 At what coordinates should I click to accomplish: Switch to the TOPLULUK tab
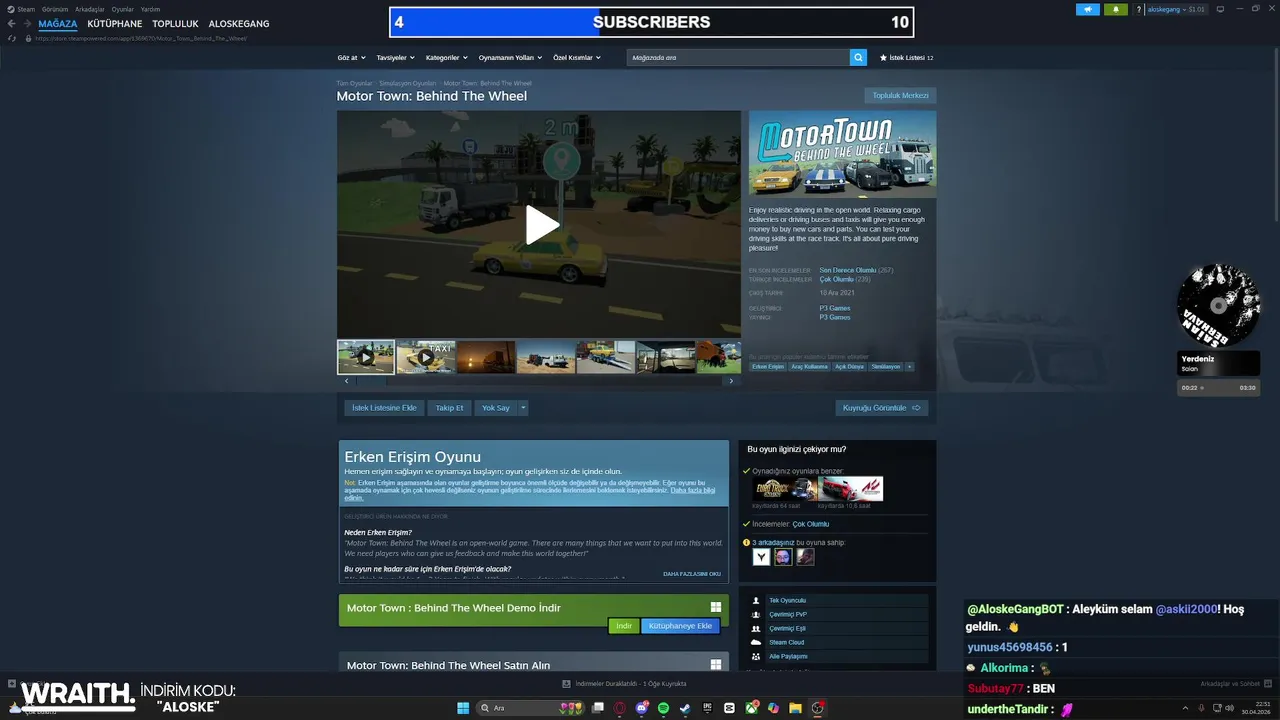pos(175,23)
